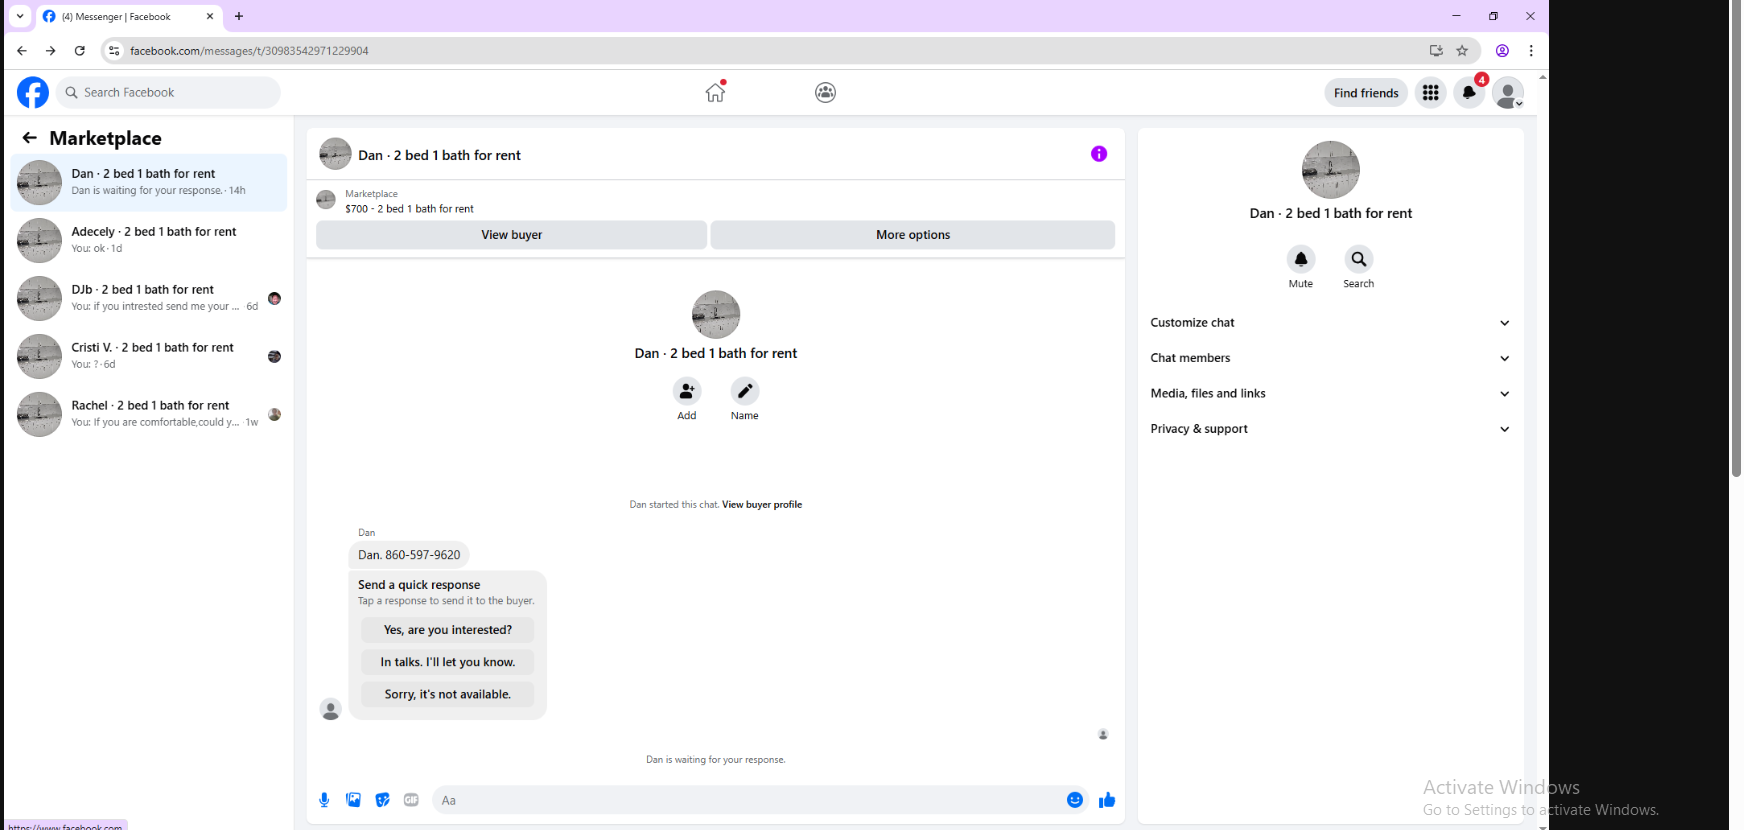Open Rachel's rental conversation

[x=149, y=414]
